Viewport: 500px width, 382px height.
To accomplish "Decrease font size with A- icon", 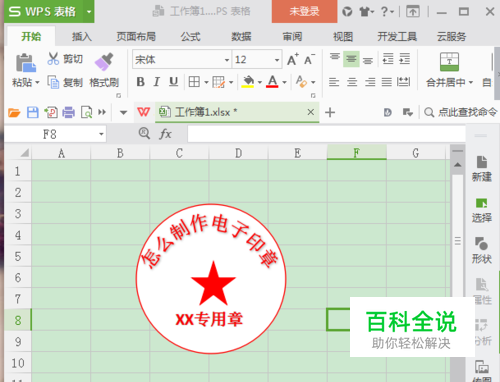I will 309,60.
